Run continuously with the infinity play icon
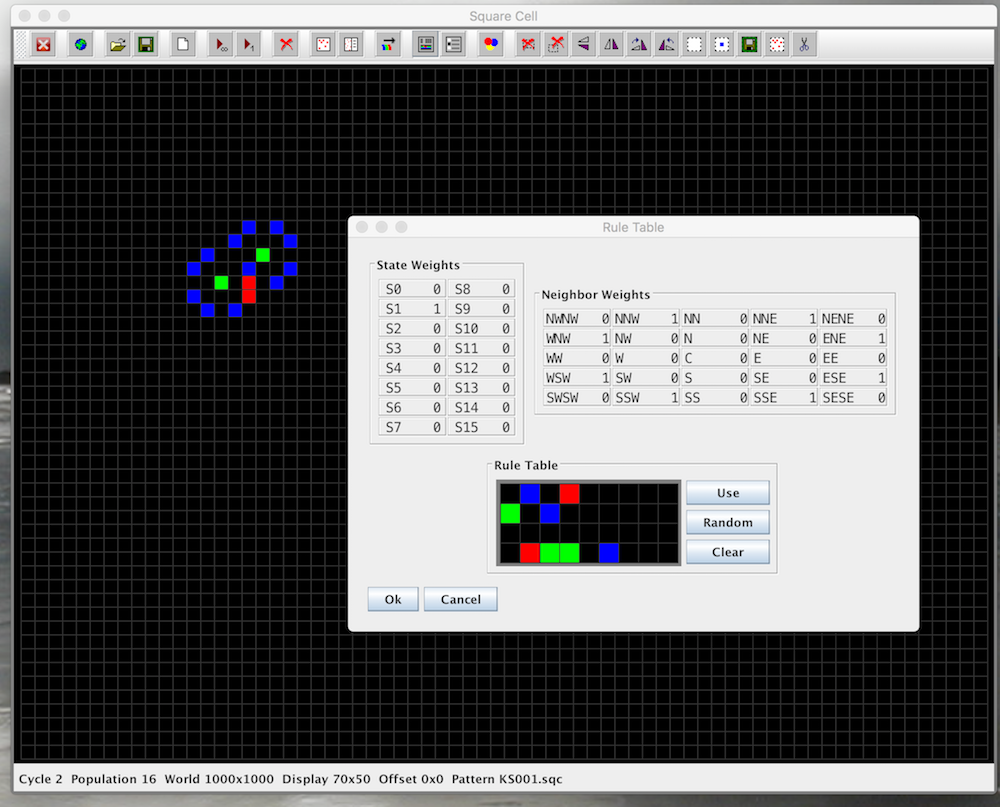This screenshot has height=807, width=1000. (x=221, y=45)
